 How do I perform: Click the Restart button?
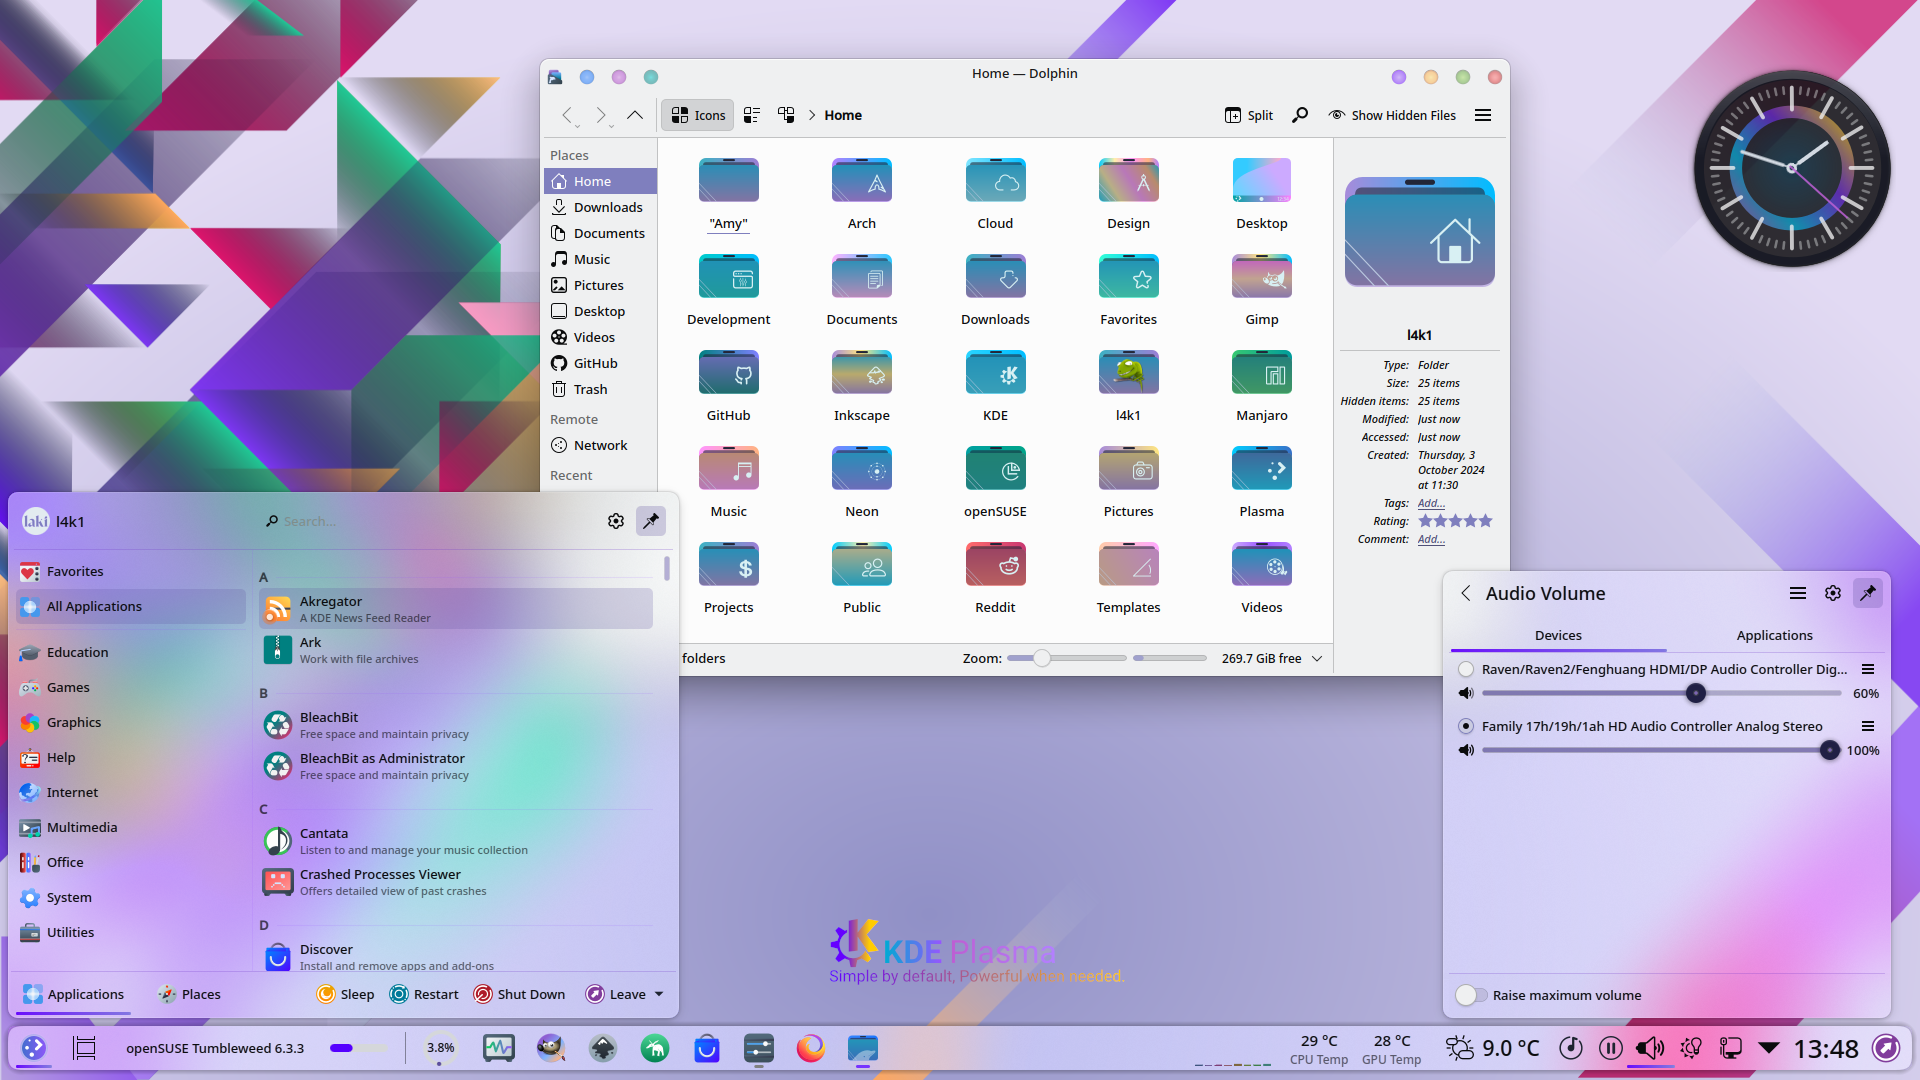pyautogui.click(x=424, y=994)
